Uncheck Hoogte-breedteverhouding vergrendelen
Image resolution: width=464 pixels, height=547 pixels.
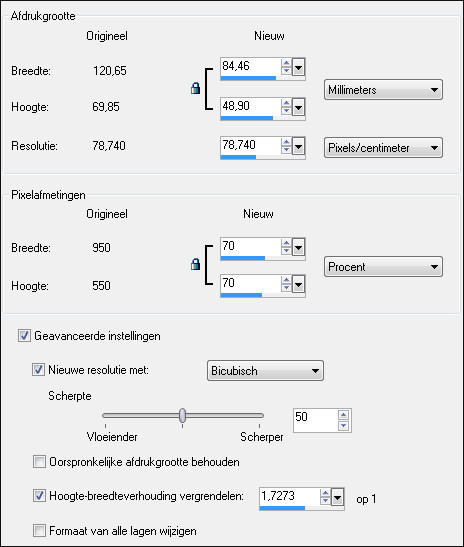tap(39, 495)
